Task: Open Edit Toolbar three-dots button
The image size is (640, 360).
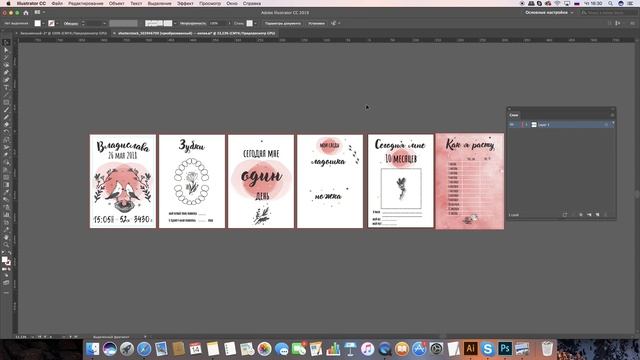Action: point(6,293)
